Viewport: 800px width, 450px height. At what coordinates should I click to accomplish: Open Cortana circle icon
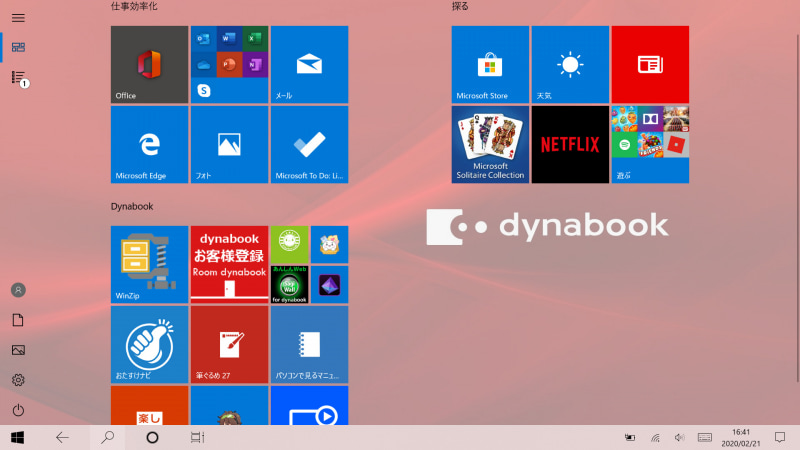coord(152,438)
